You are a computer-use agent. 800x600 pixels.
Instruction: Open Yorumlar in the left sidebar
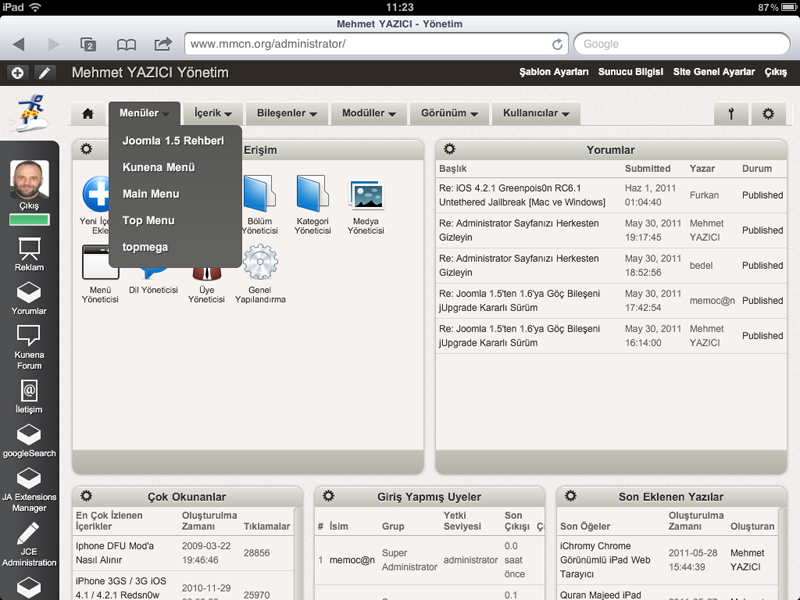click(x=29, y=299)
